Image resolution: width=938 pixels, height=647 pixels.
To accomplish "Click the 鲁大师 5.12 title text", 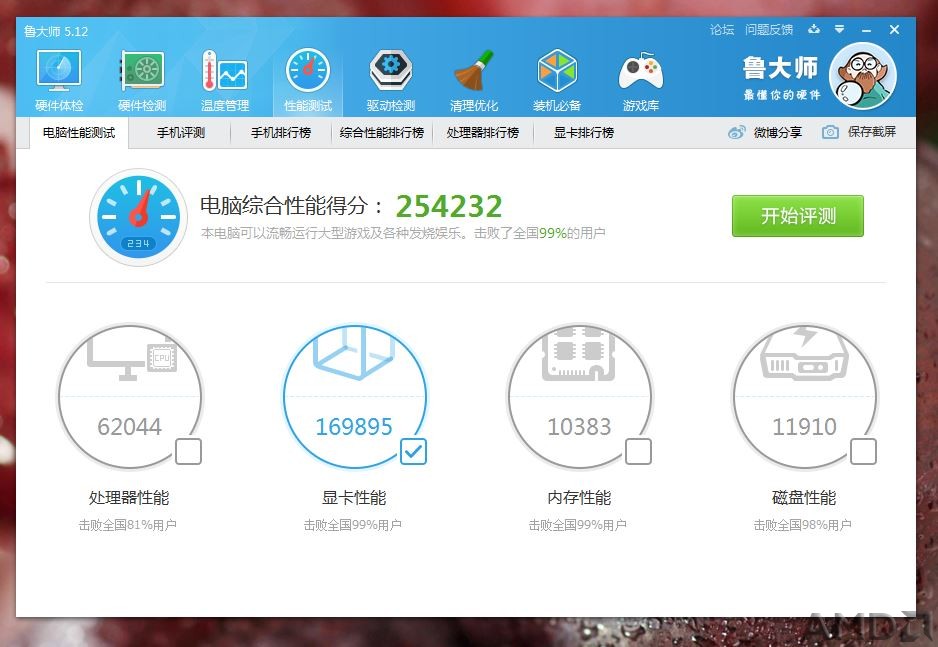I will (x=56, y=31).
